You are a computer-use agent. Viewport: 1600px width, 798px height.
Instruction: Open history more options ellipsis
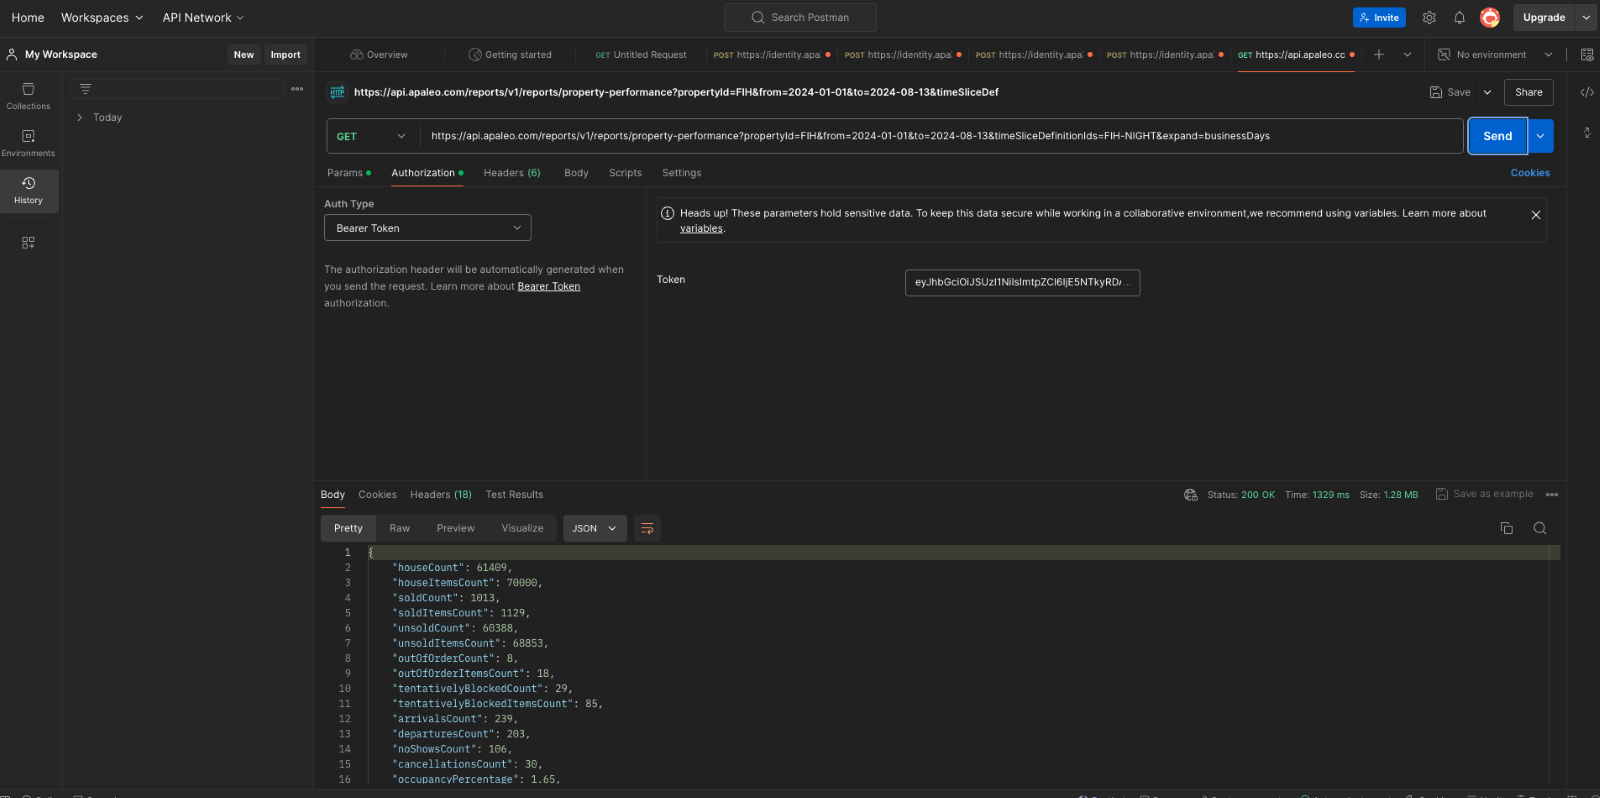pyautogui.click(x=297, y=89)
